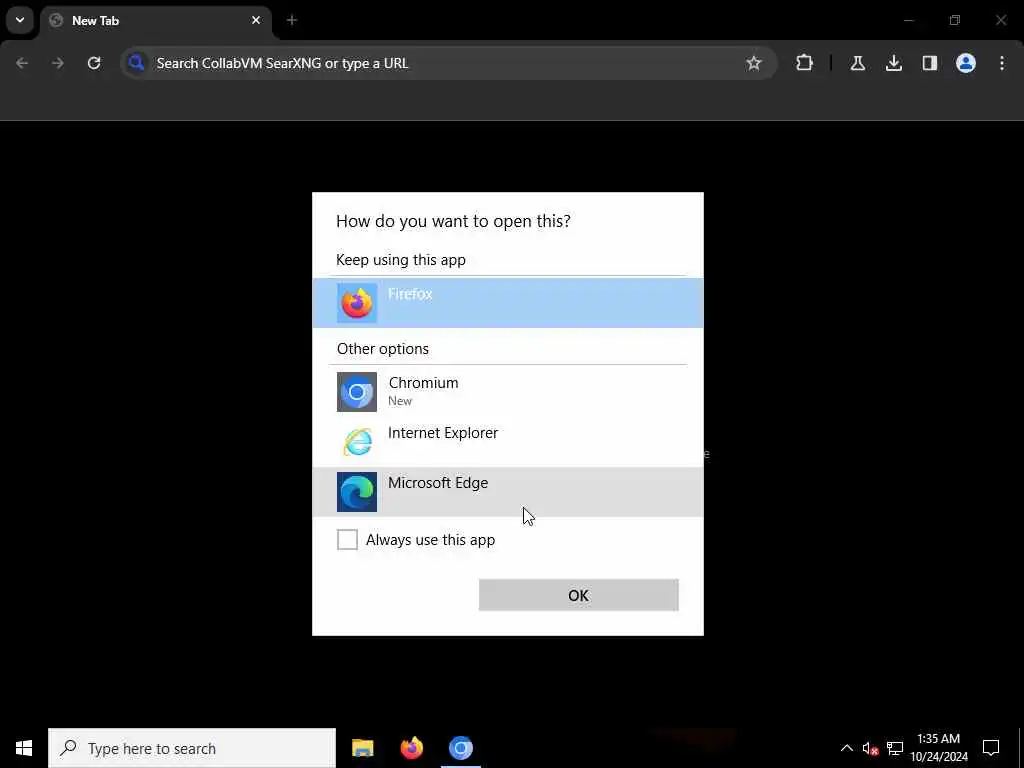Screen dimensions: 1024x768
Task: Go back using the back arrow
Action: (x=22, y=63)
